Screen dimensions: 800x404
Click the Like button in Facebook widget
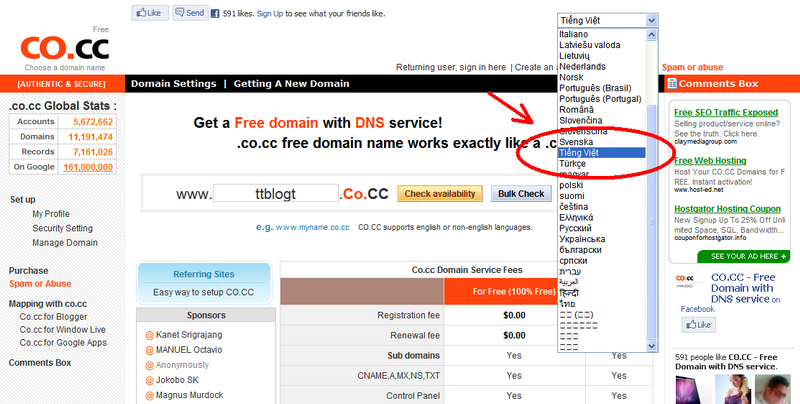pos(698,325)
